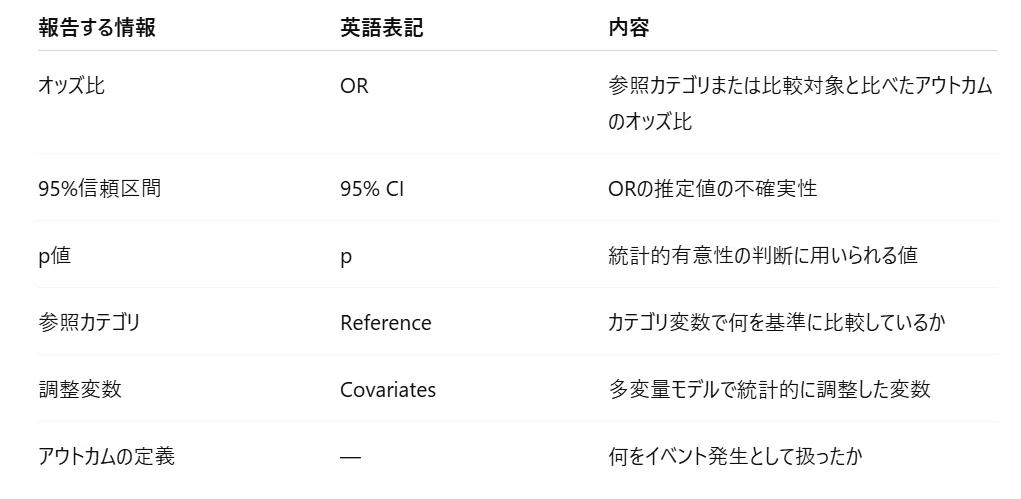Click the 多変量モデルで統計的に調整した変数 description
This screenshot has height=499, width=1021.
769,390
